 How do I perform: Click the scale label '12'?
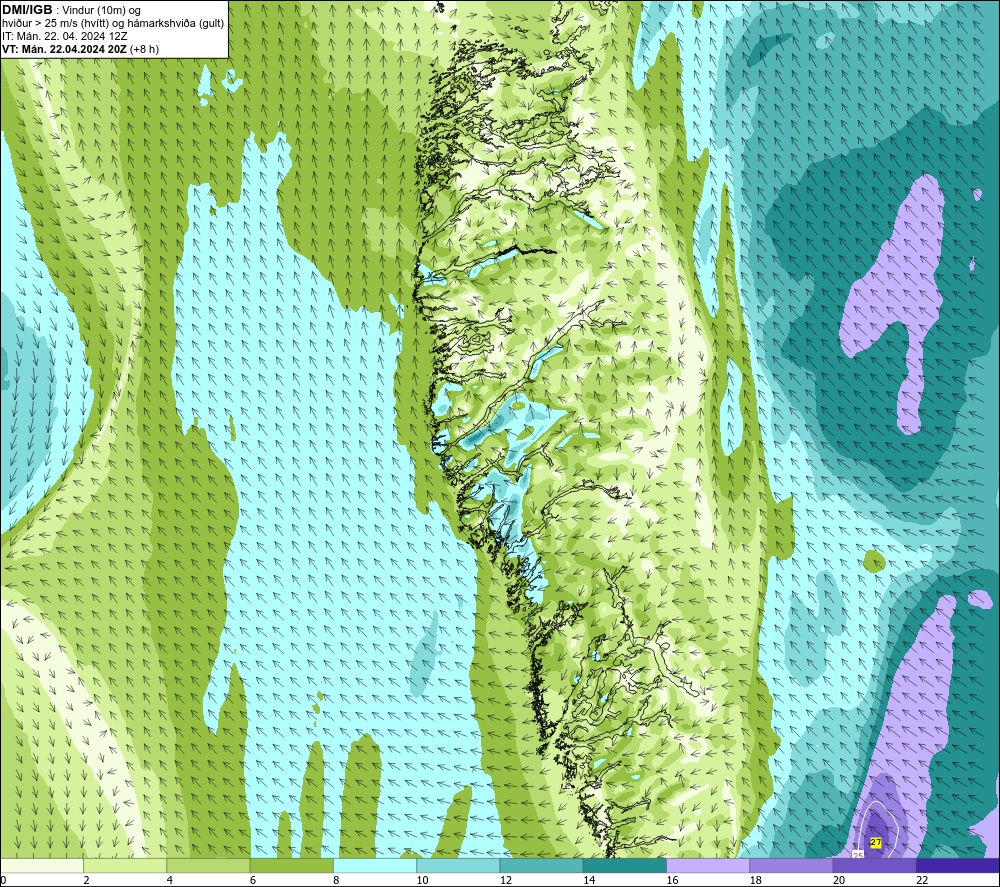pos(505,880)
